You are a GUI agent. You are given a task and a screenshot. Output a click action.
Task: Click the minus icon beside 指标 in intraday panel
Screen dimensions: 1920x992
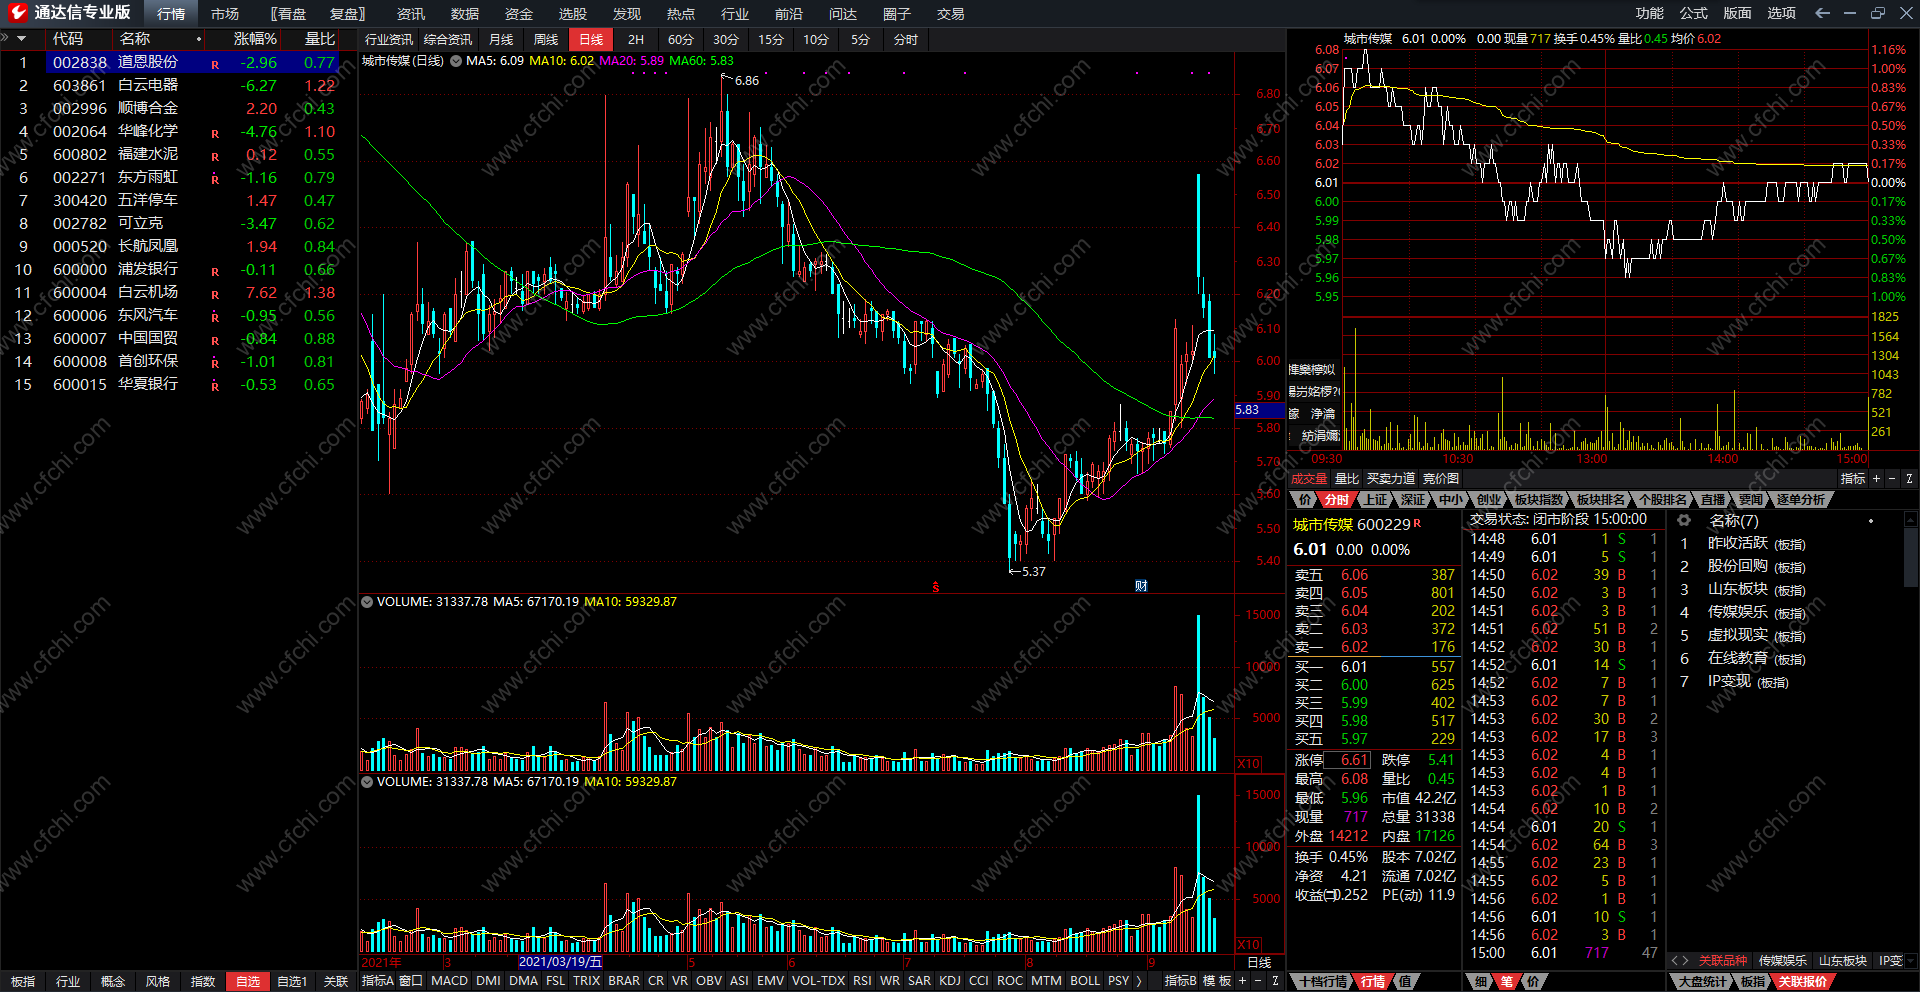coord(1892,479)
